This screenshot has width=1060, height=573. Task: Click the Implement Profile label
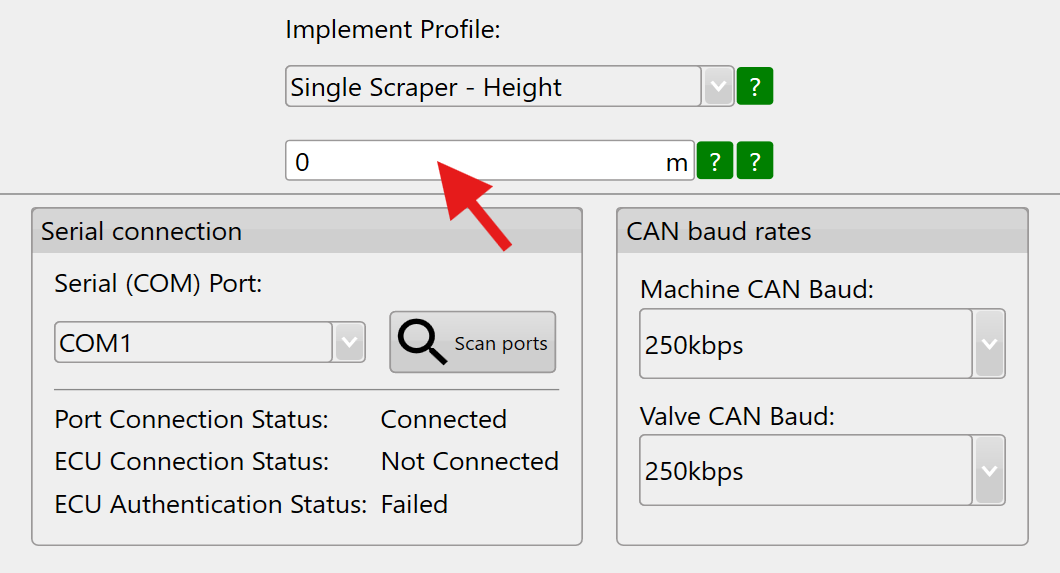pyautogui.click(x=393, y=30)
